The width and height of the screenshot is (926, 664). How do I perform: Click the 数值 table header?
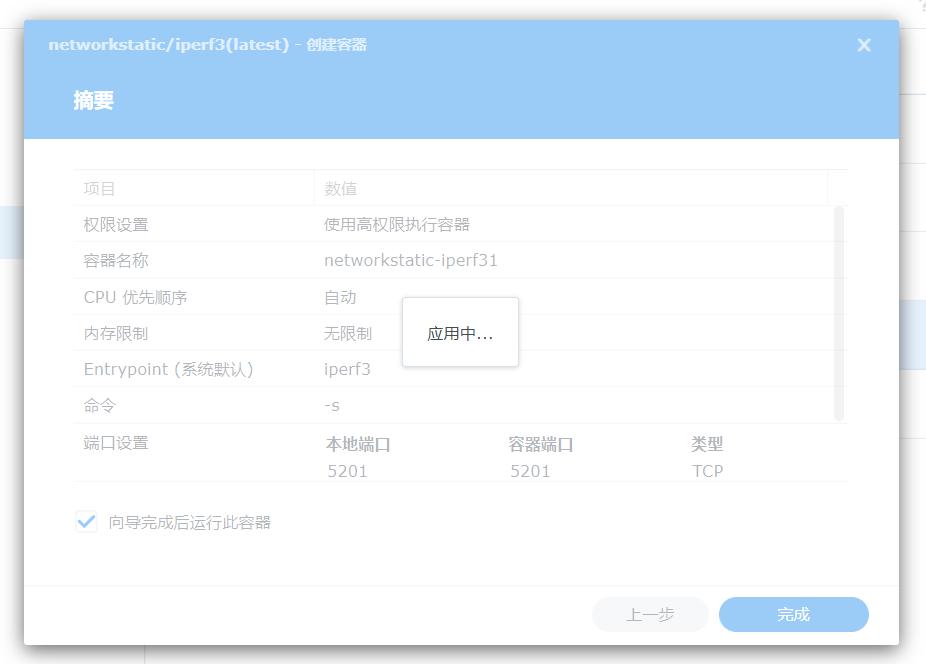point(339,188)
